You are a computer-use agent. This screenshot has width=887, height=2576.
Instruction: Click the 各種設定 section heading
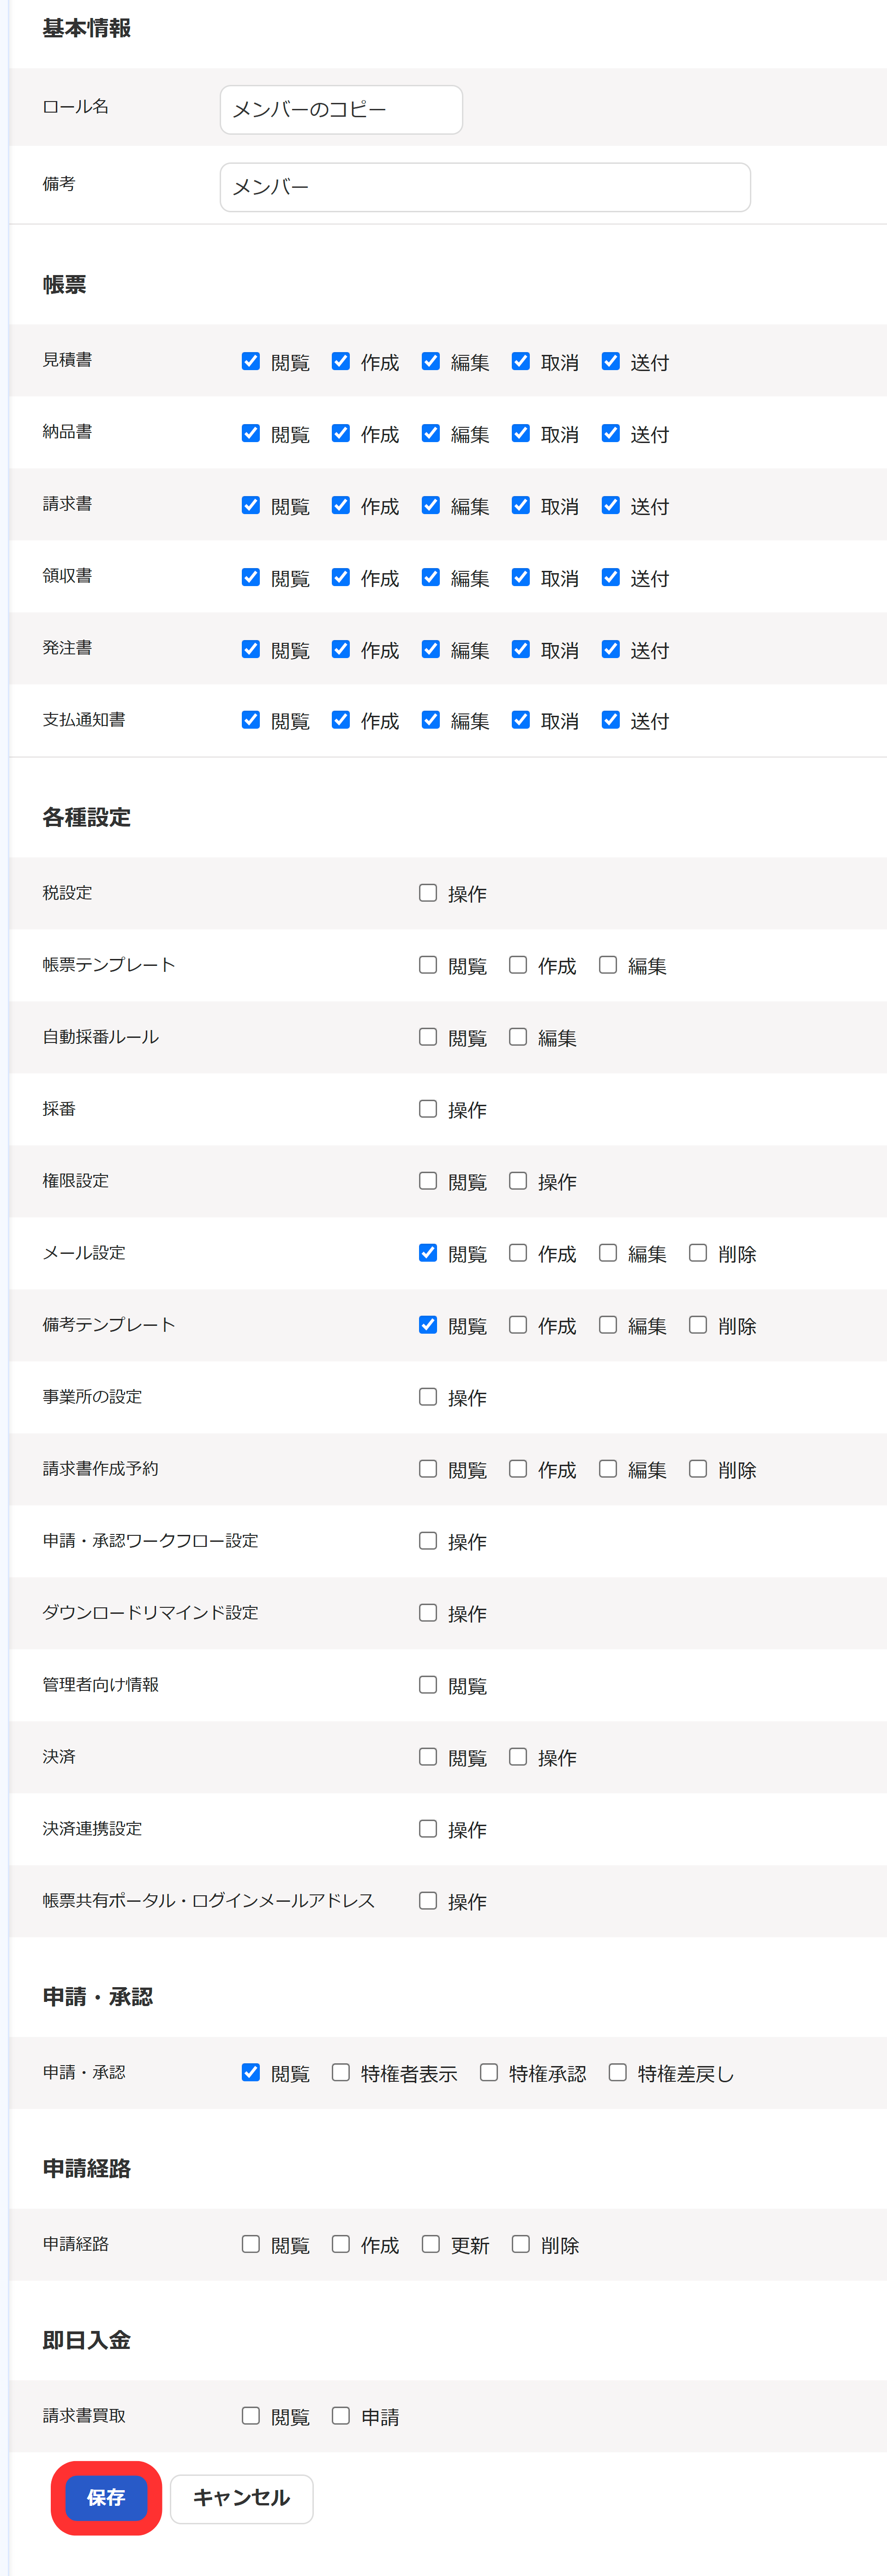click(87, 817)
